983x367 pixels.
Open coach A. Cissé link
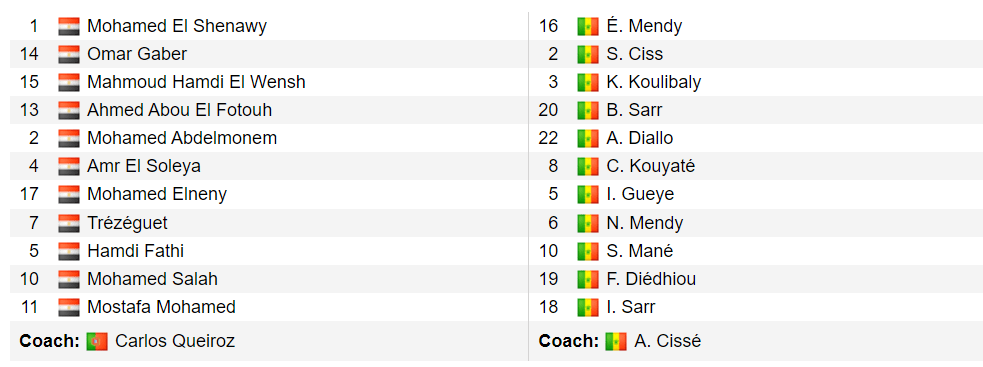click(x=668, y=341)
